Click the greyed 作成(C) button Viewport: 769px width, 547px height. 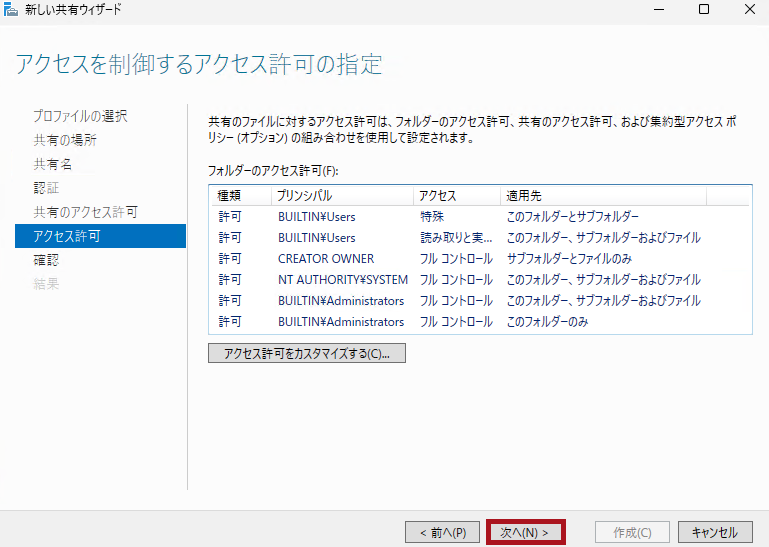(632, 532)
